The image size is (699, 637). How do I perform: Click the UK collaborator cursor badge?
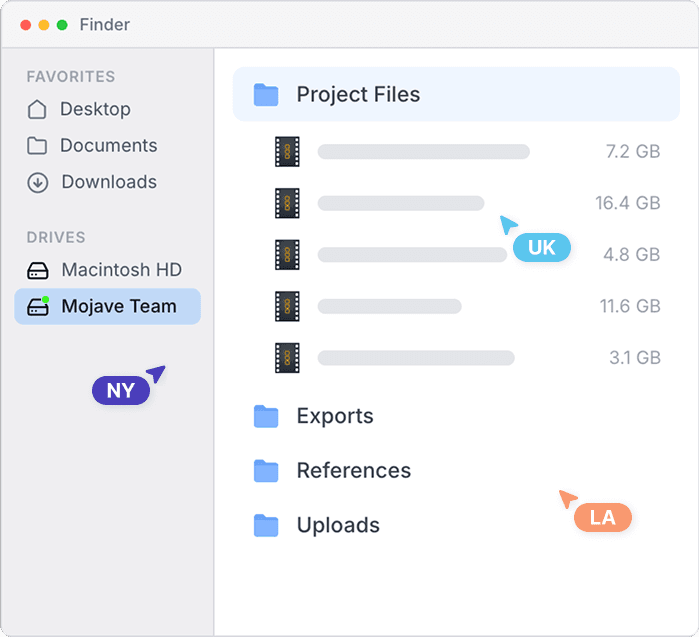click(x=541, y=247)
